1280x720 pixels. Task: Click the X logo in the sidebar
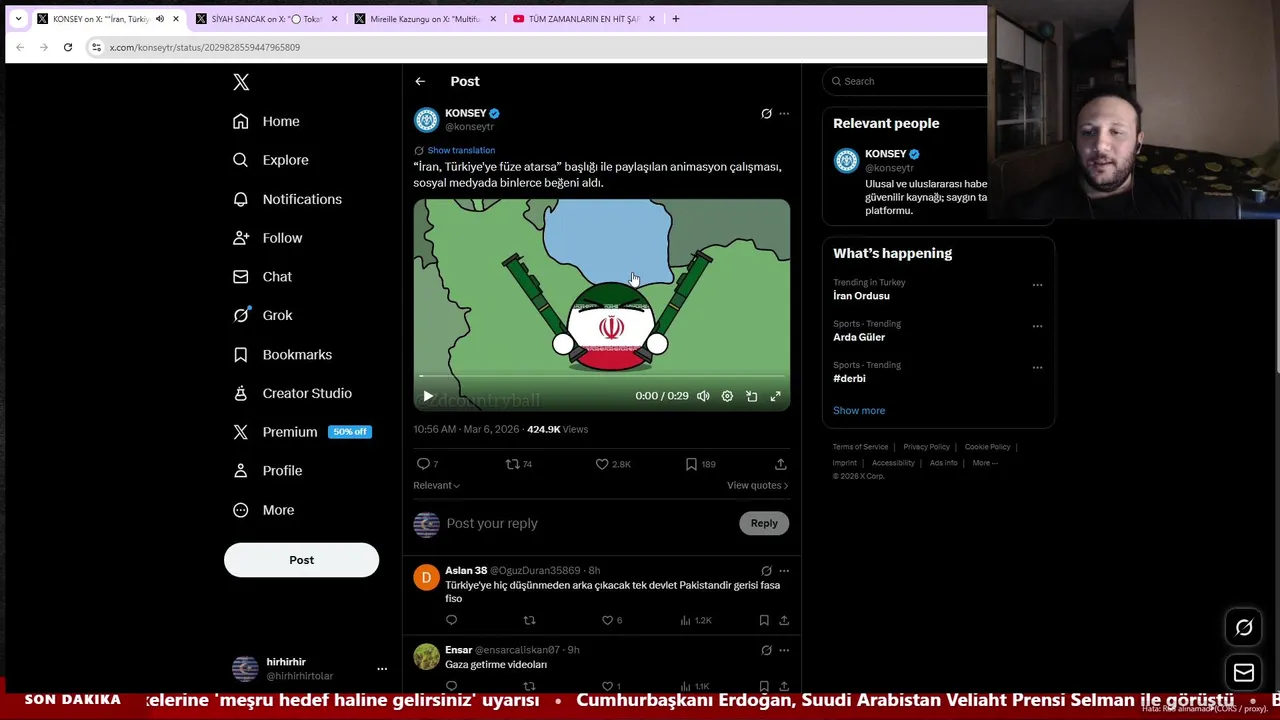pos(241,82)
